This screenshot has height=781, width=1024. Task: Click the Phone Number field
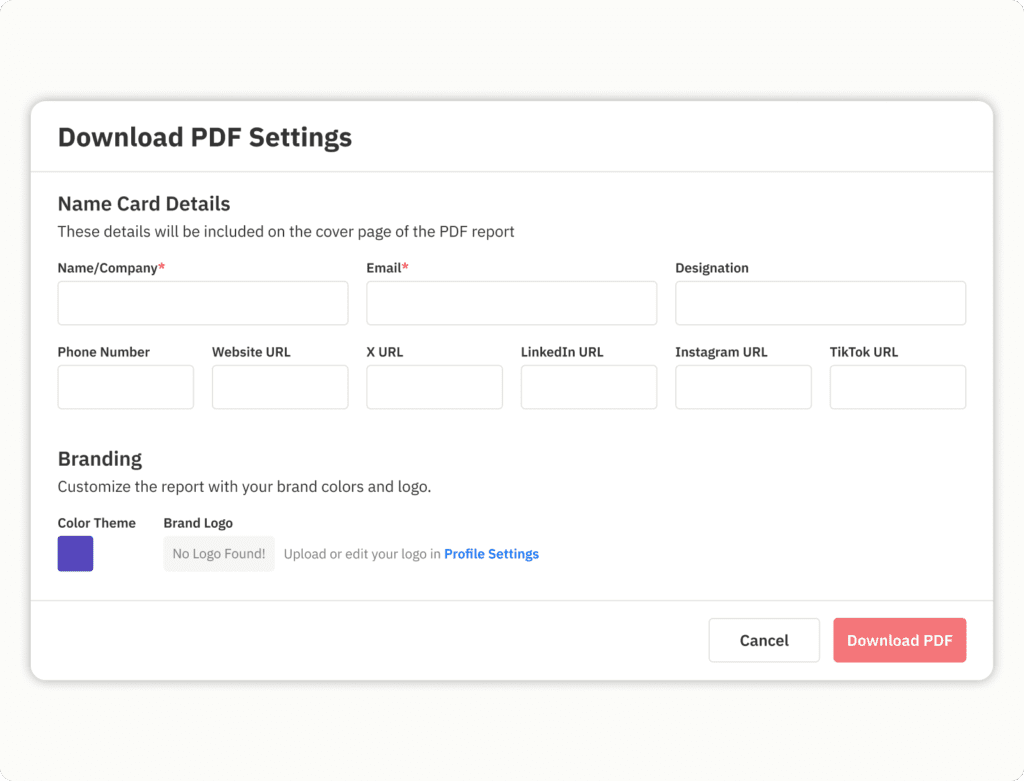click(x=126, y=387)
